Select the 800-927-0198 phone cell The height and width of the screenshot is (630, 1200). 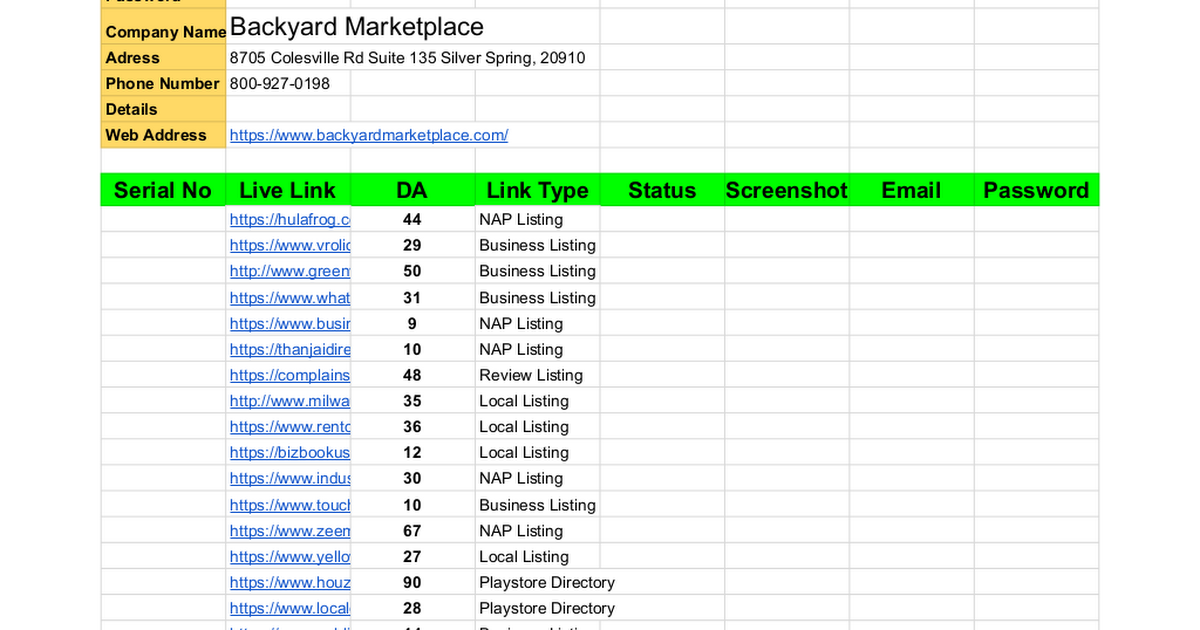[x=288, y=84]
